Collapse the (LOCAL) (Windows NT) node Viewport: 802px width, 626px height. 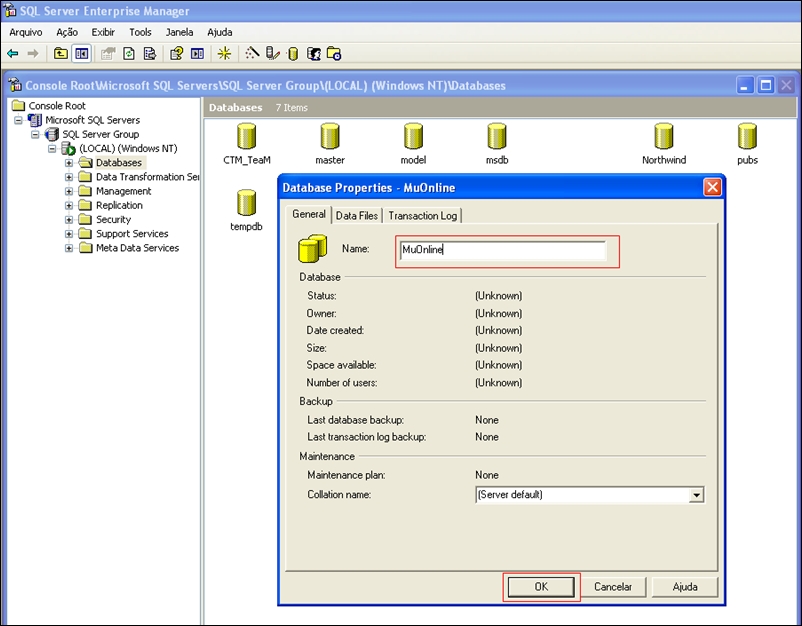pyautogui.click(x=52, y=149)
